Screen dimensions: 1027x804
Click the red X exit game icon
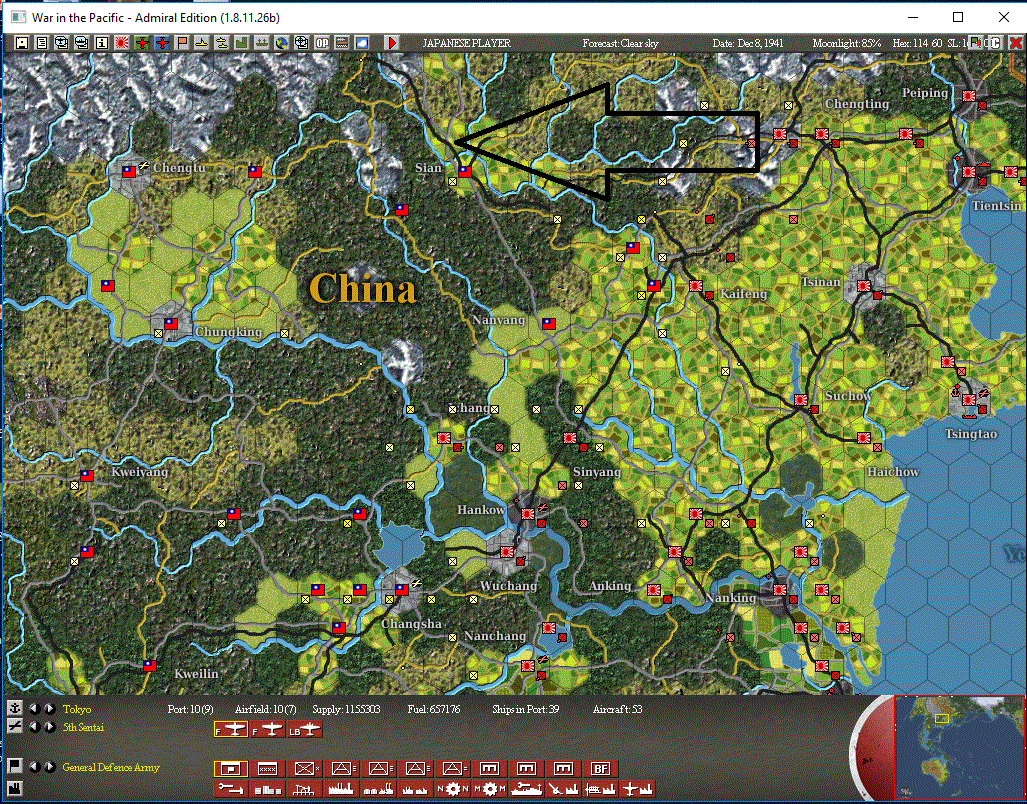click(1015, 43)
